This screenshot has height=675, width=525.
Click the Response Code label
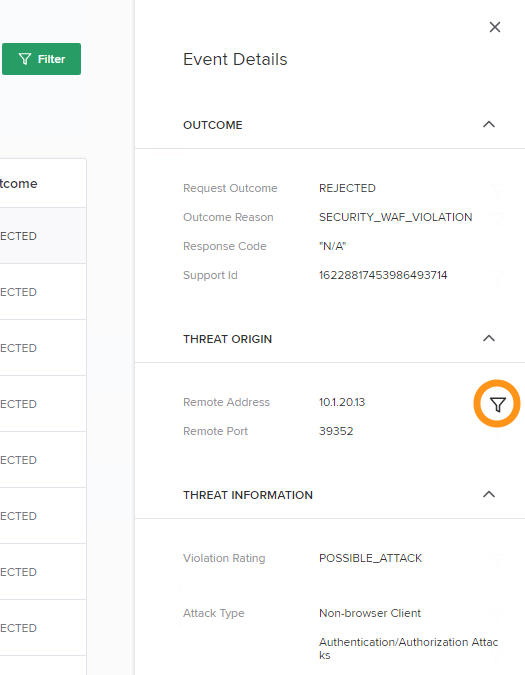point(225,246)
